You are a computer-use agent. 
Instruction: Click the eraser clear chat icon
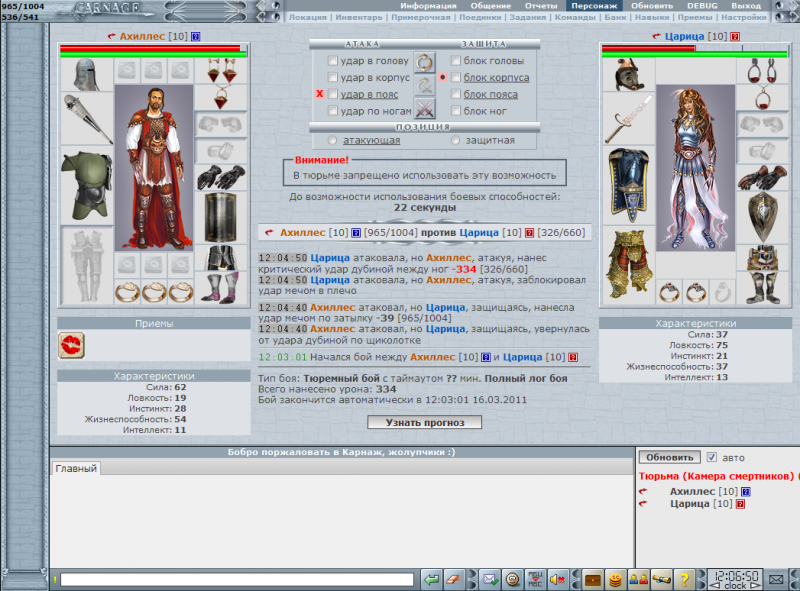tap(455, 579)
